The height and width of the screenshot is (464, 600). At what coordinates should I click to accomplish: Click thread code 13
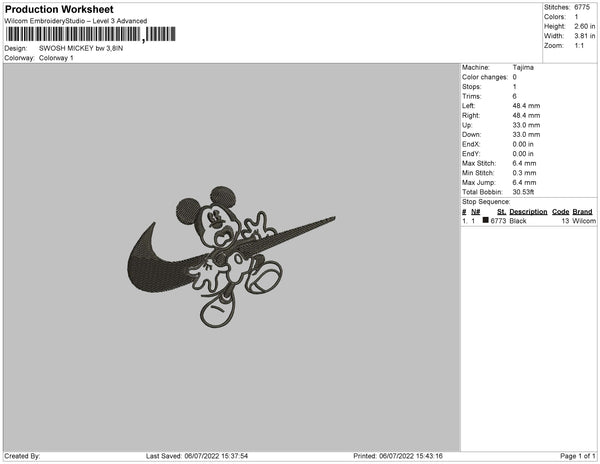point(565,221)
